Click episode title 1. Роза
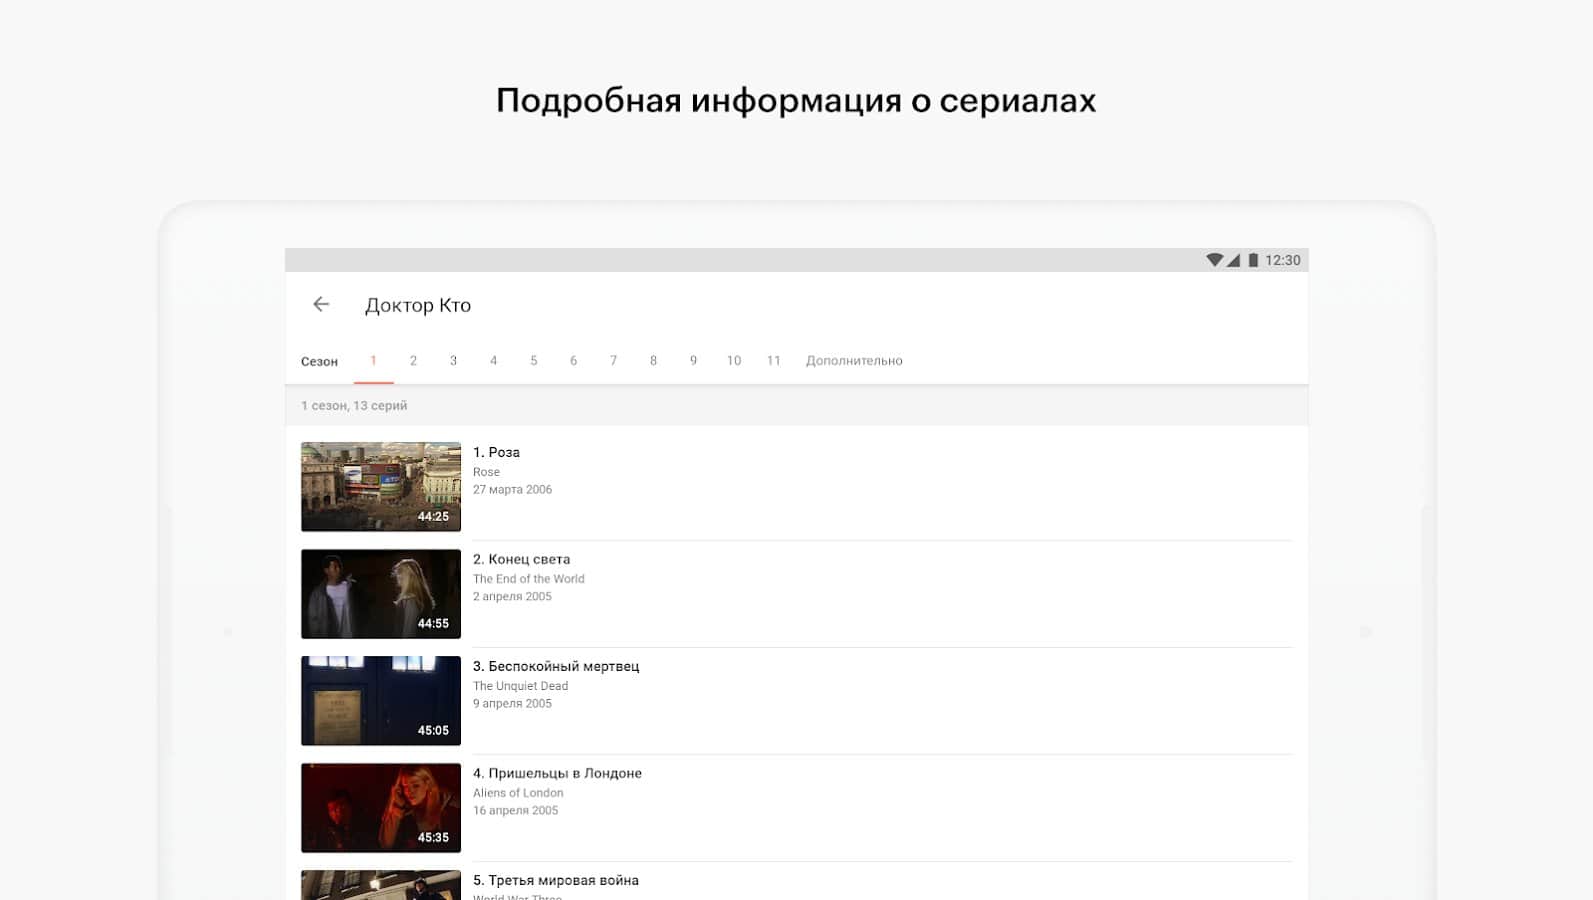Screen dimensions: 1593x900 pos(496,452)
